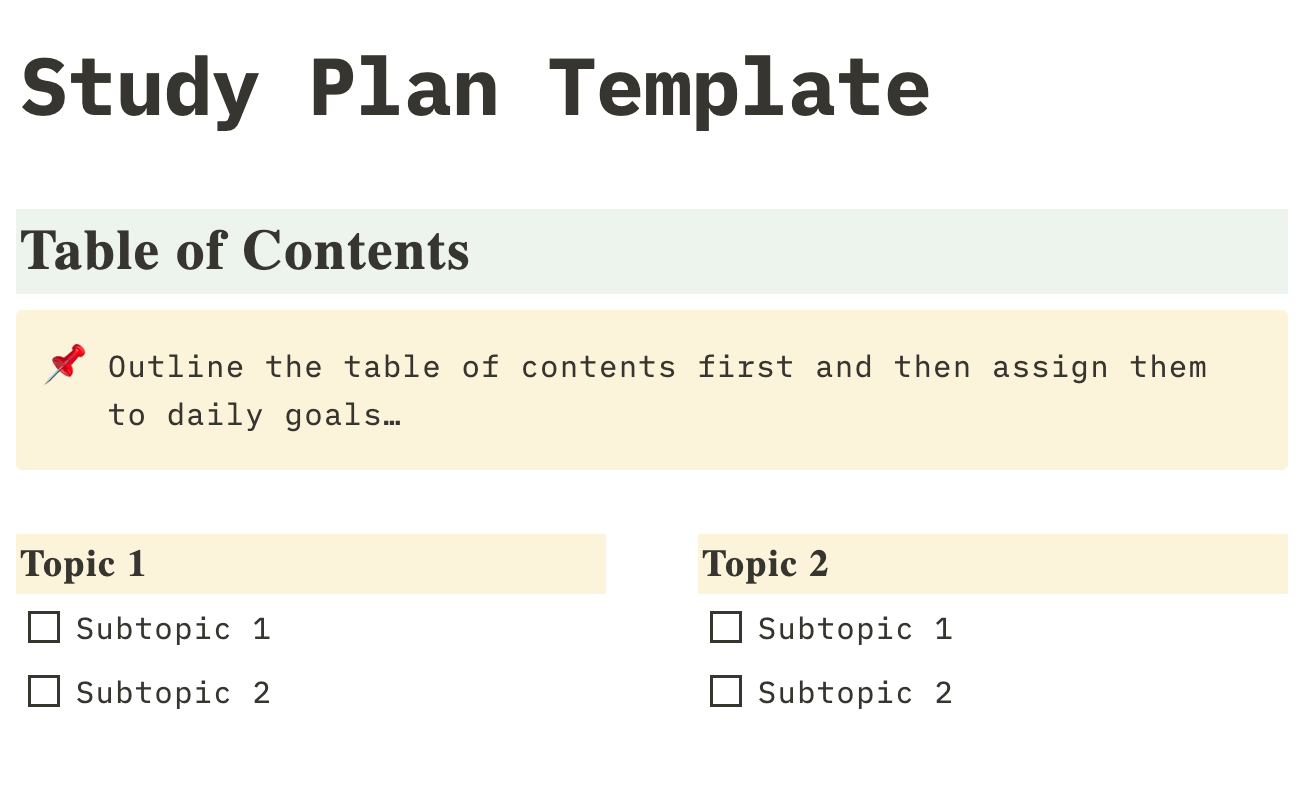Select the Topic 1 heading
1306x790 pixels.
83,564
